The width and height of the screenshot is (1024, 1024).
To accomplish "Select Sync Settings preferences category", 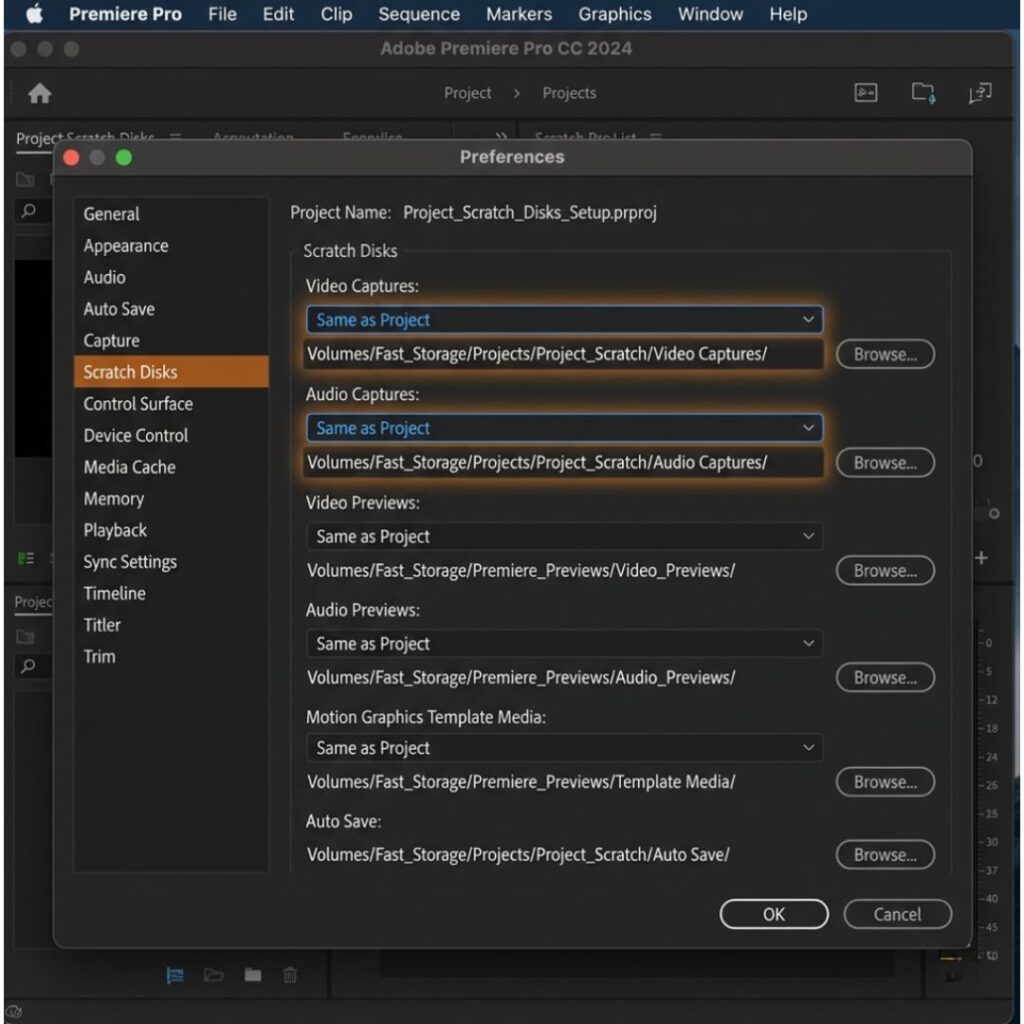I will [x=171, y=562].
